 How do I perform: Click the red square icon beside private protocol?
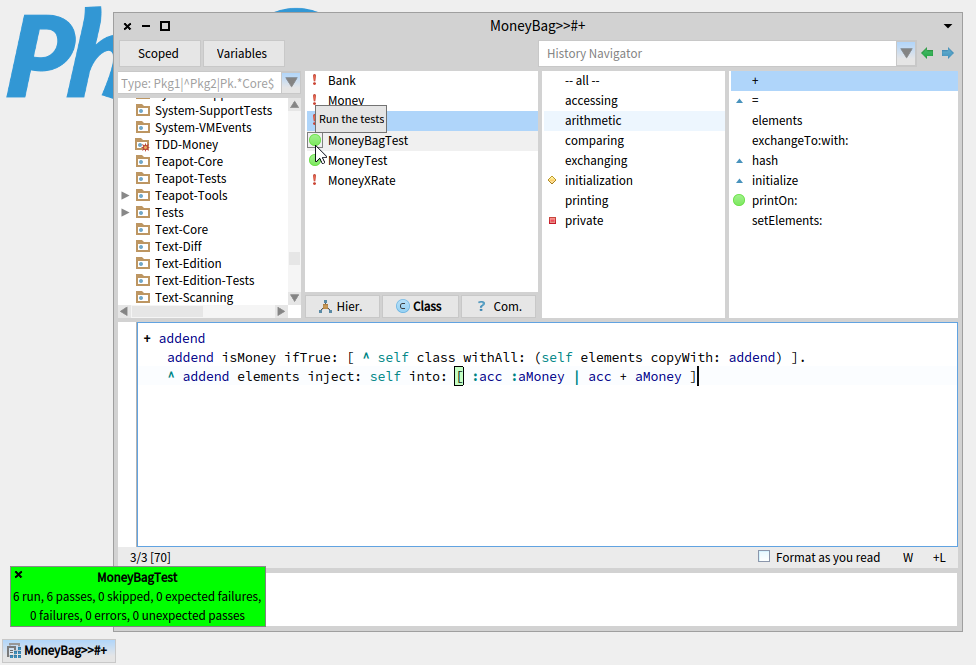click(552, 220)
